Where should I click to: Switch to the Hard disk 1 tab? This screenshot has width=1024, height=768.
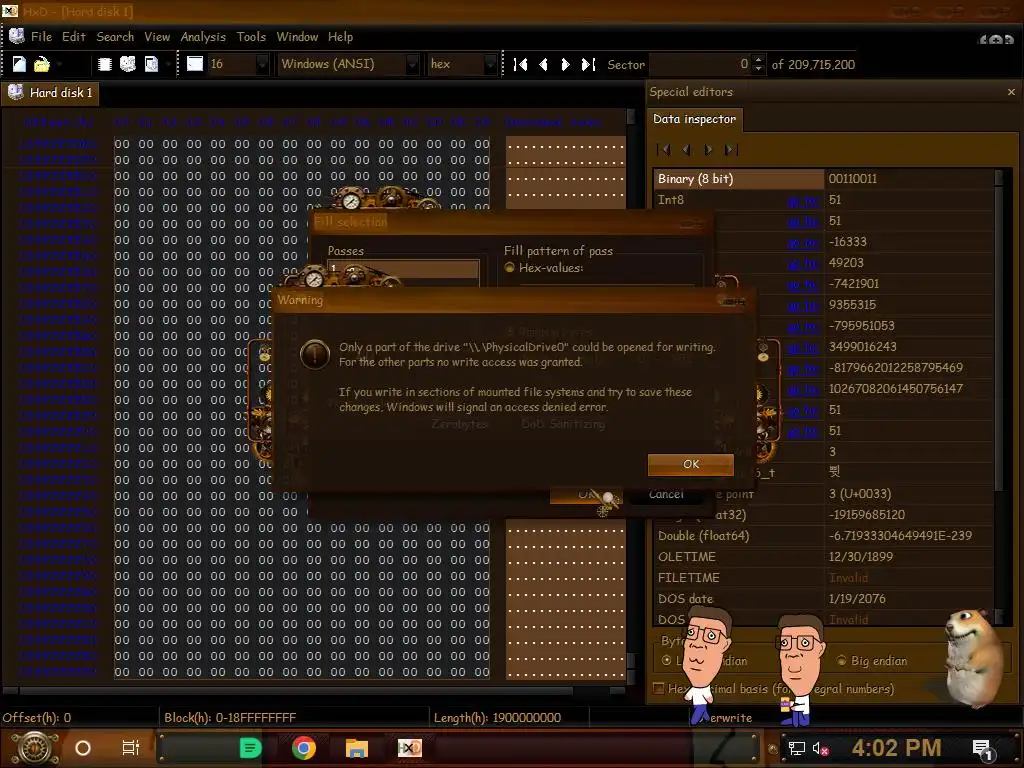point(50,93)
